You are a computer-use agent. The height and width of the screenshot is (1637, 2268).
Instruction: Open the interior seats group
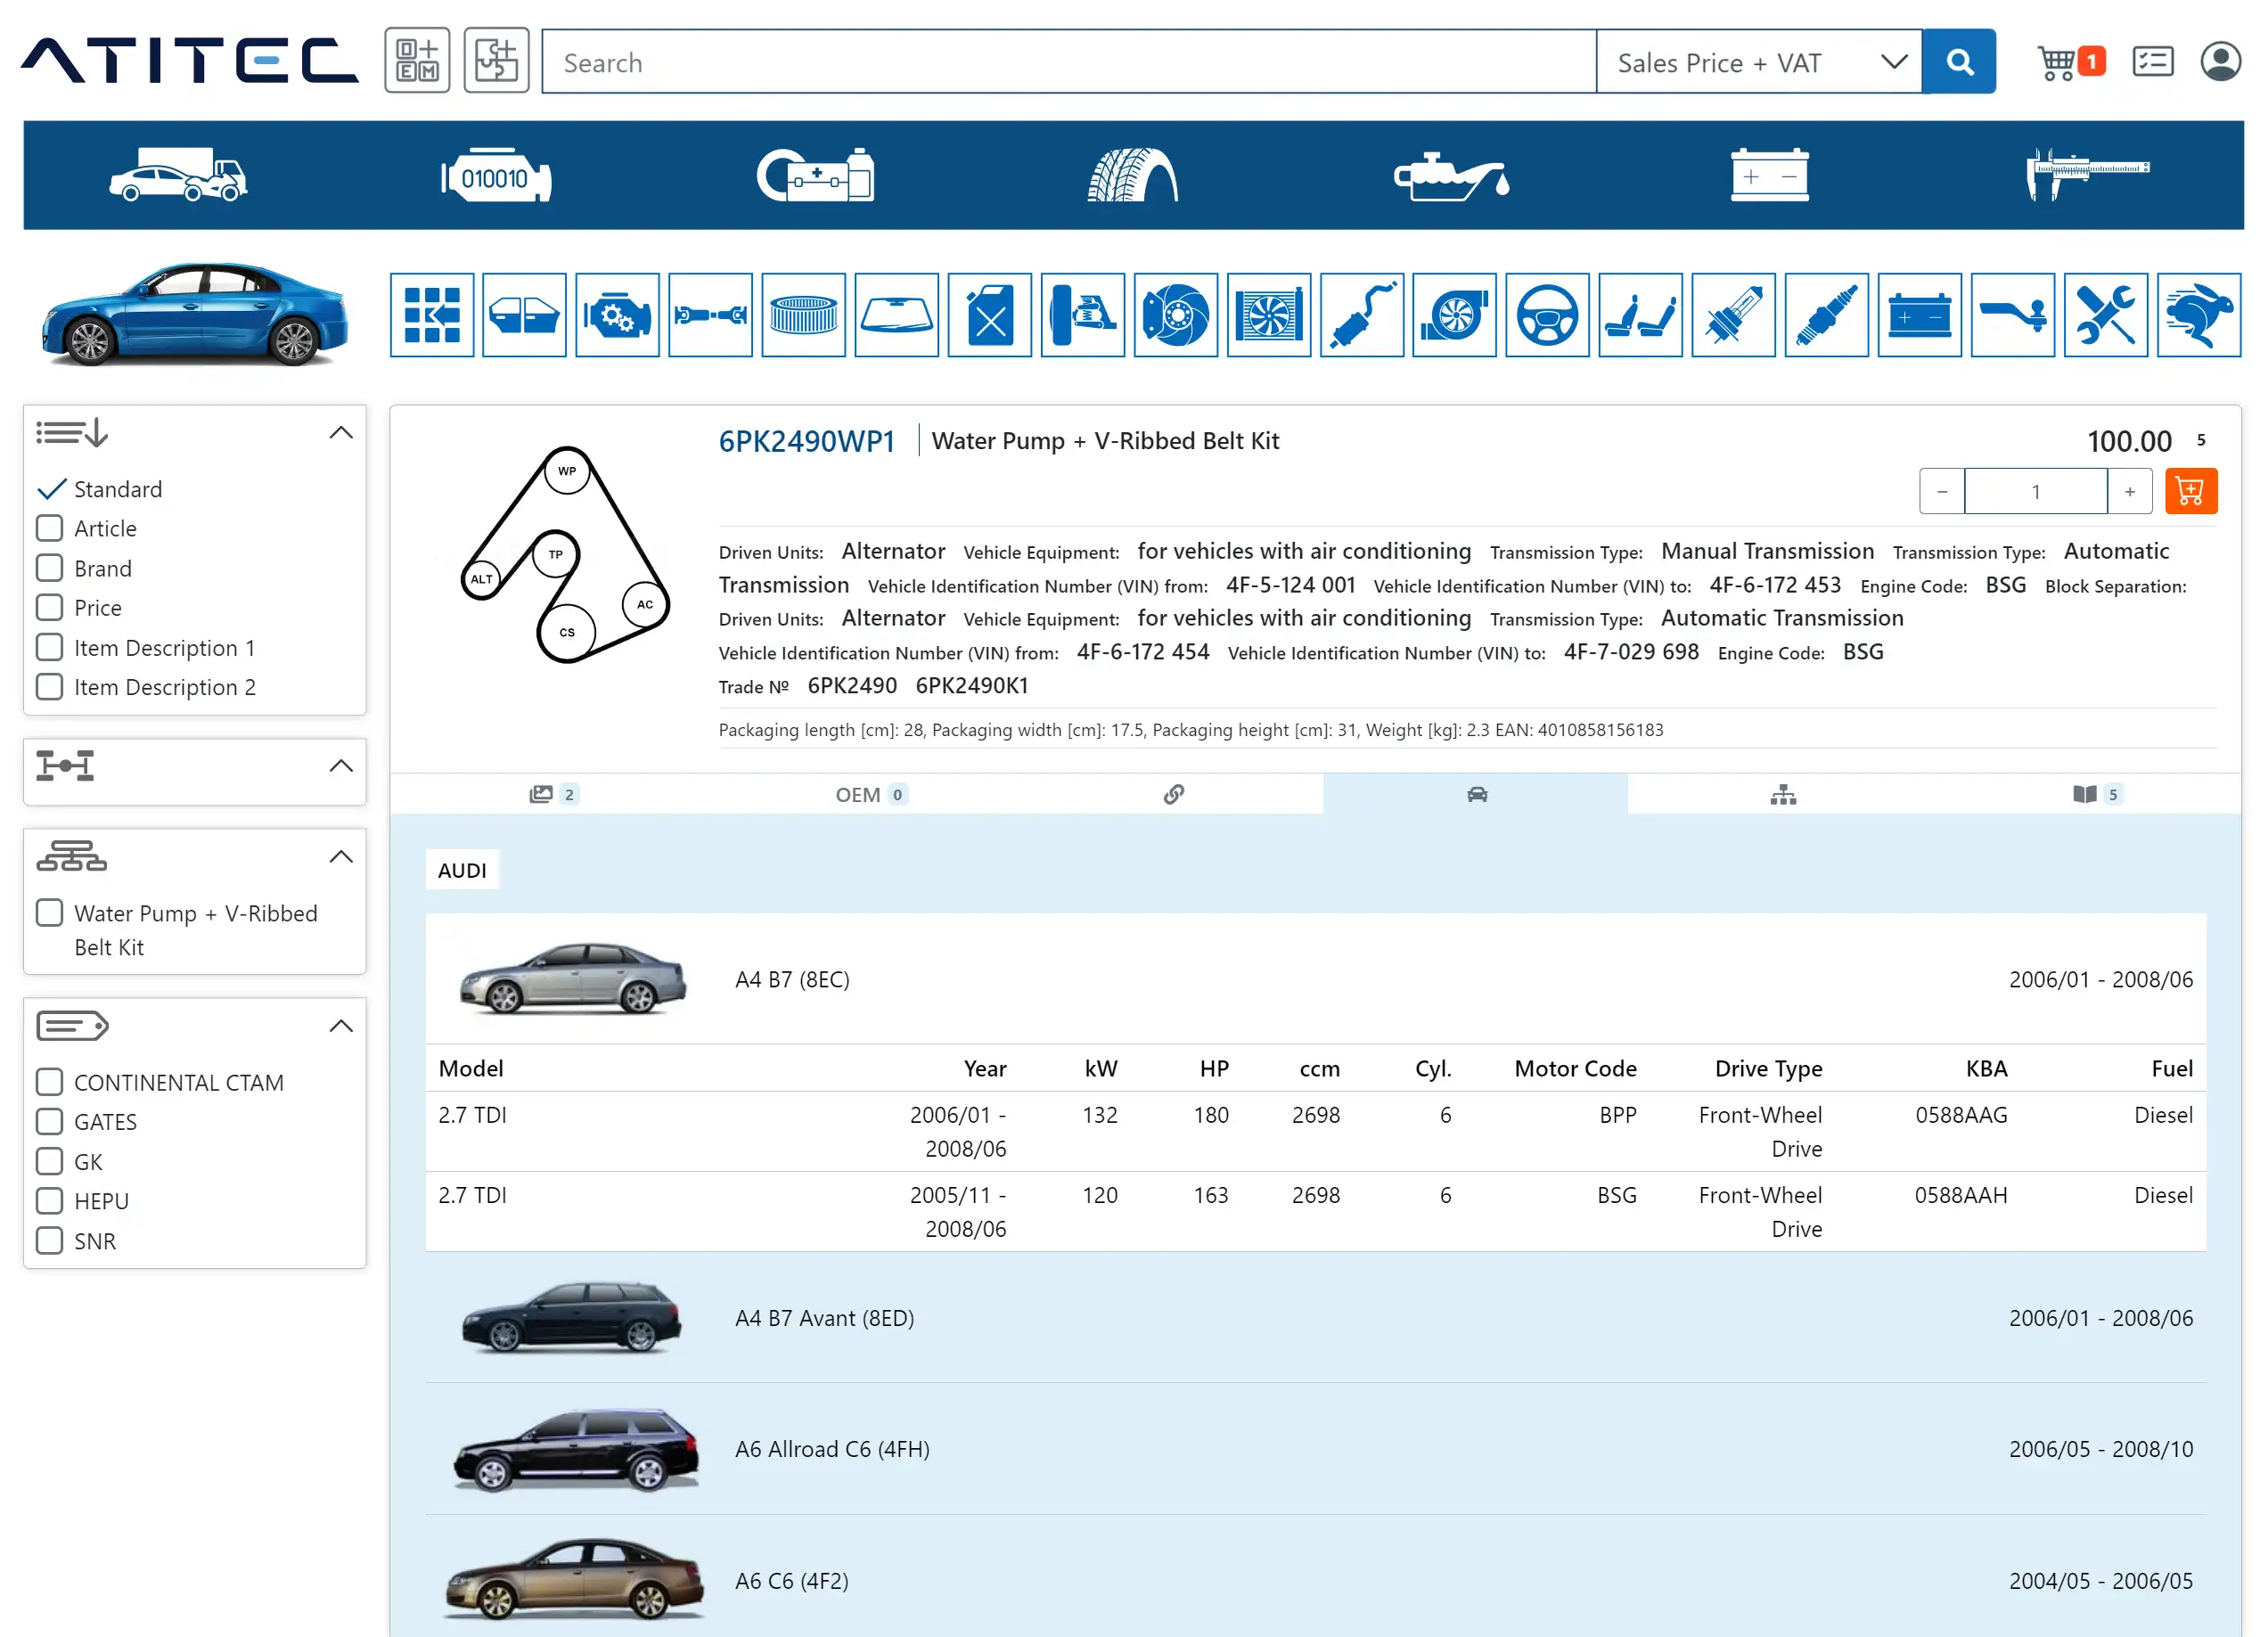click(1640, 315)
